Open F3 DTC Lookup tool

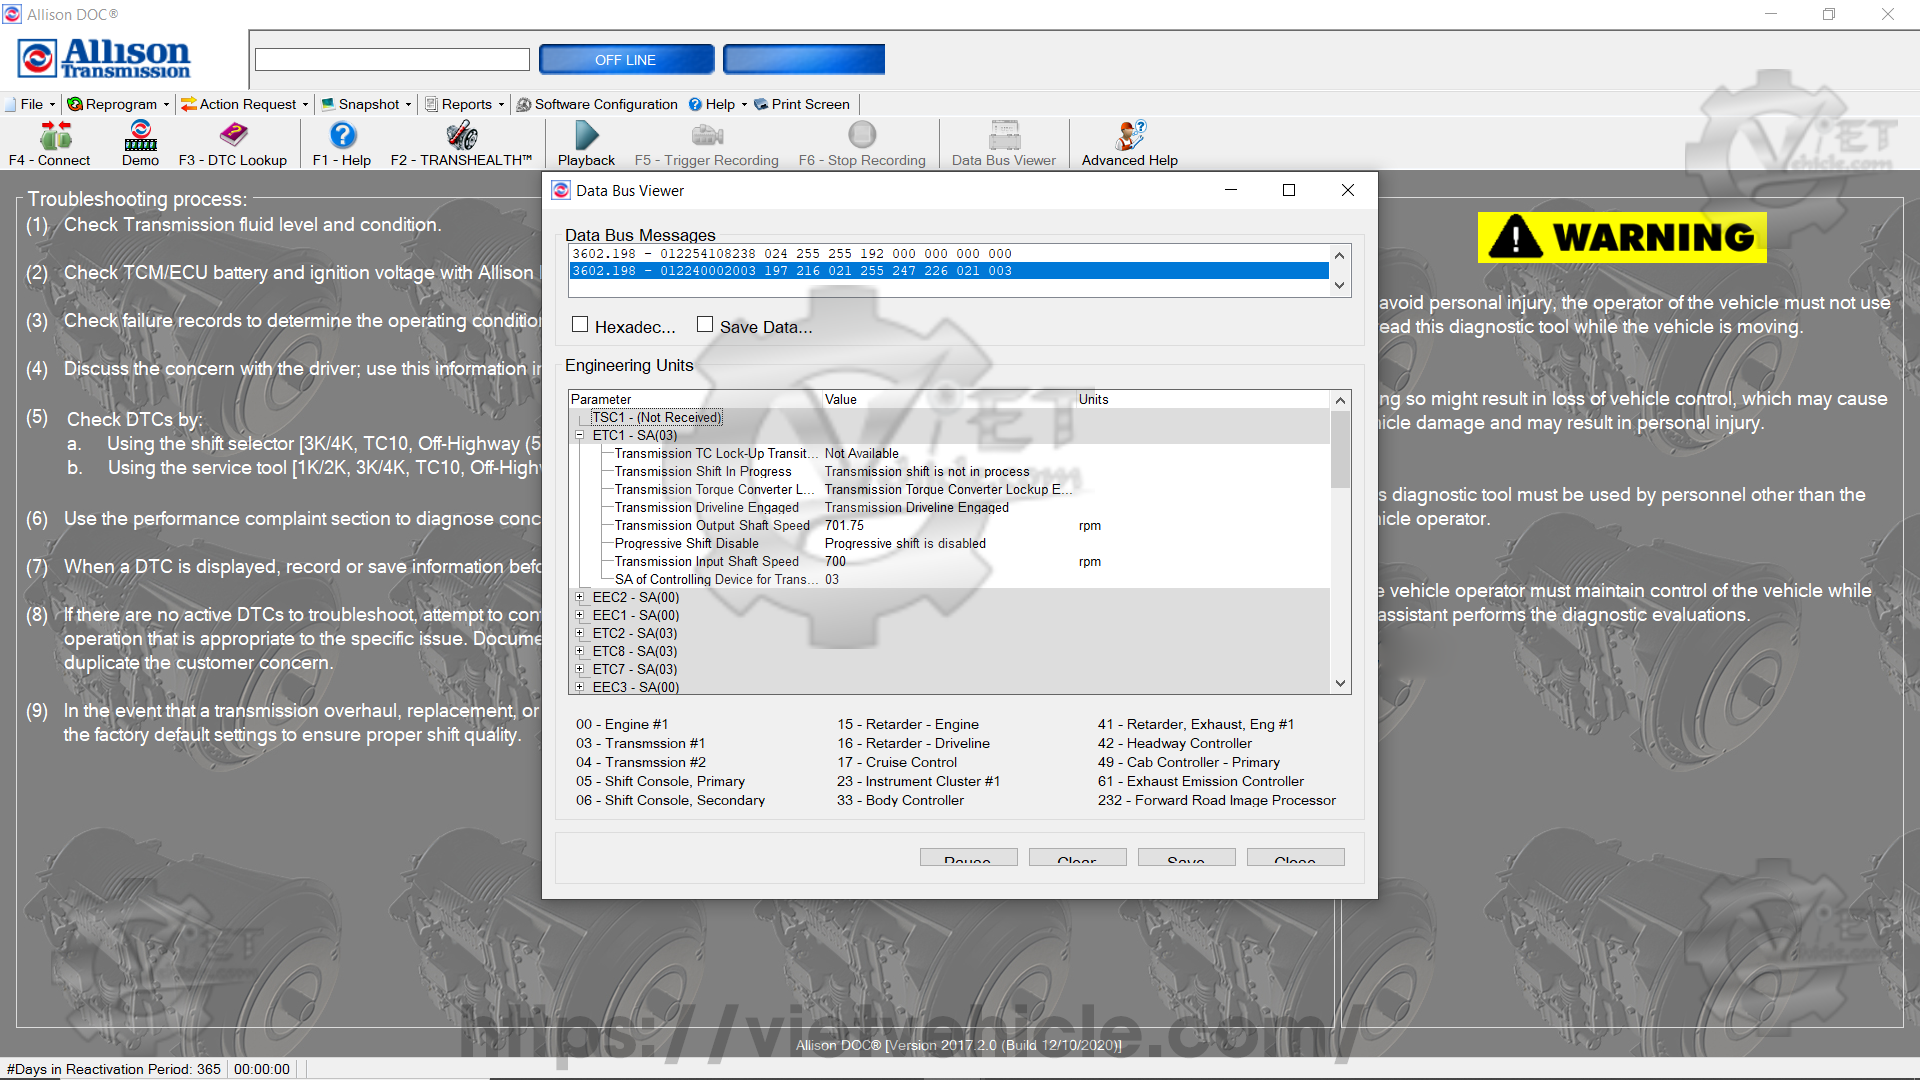tap(232, 143)
